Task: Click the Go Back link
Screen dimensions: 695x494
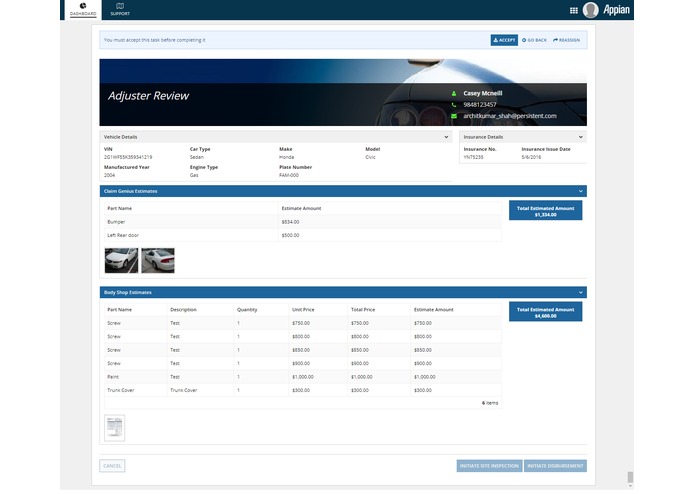Action: click(534, 40)
